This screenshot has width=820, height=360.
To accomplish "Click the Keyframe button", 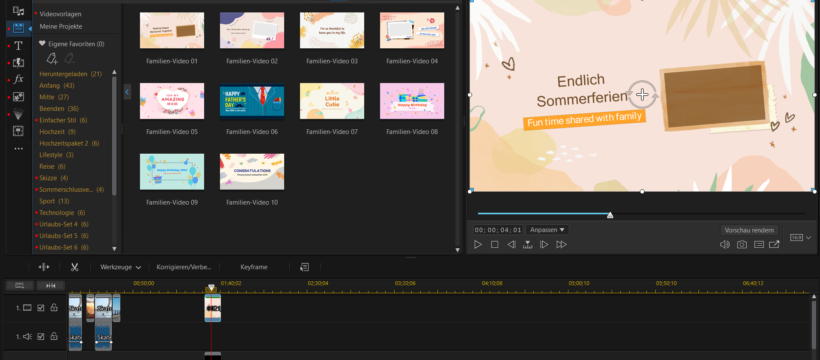I will point(254,267).
